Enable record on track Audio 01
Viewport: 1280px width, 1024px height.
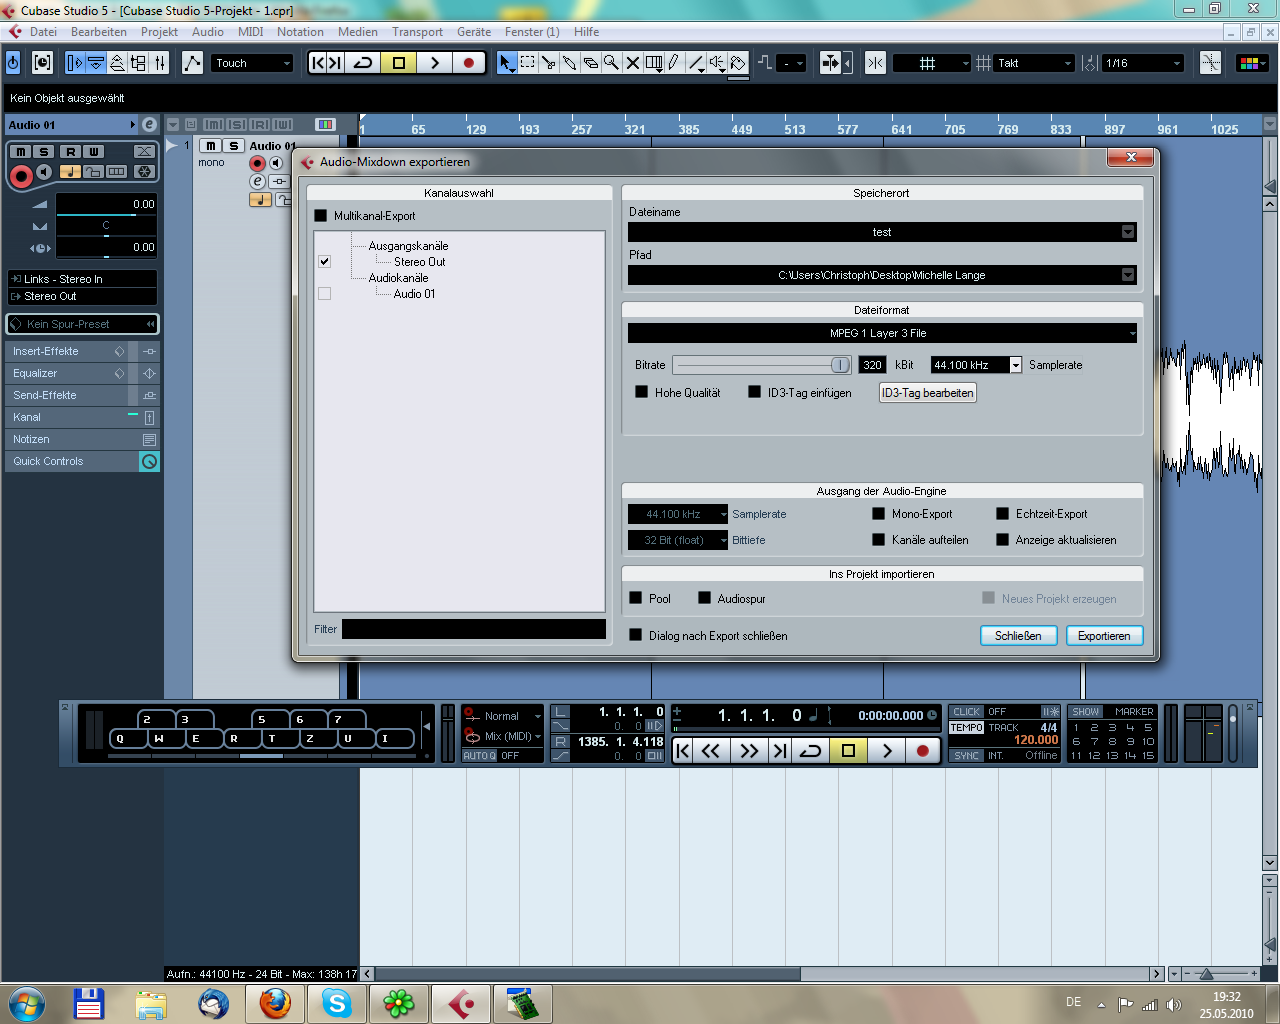[257, 163]
